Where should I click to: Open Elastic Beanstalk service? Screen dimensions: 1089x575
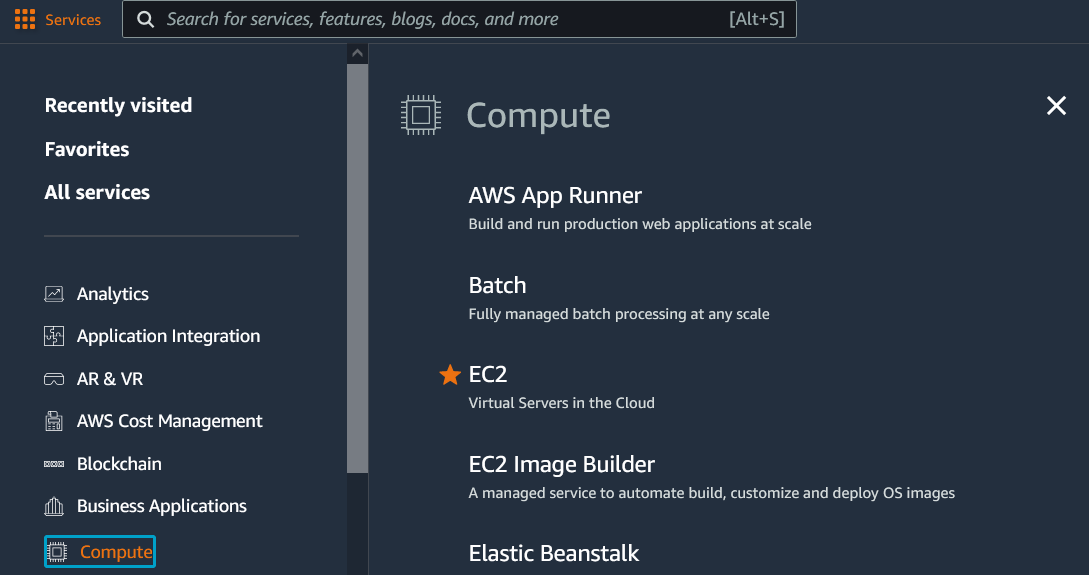pyautogui.click(x=554, y=553)
